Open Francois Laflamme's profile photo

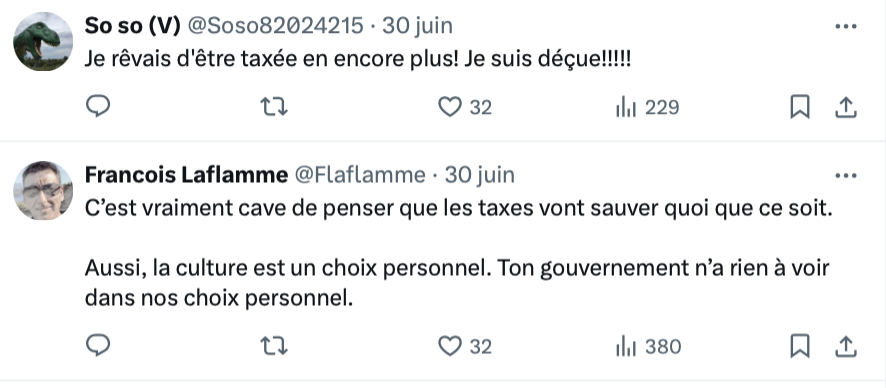click(x=43, y=190)
